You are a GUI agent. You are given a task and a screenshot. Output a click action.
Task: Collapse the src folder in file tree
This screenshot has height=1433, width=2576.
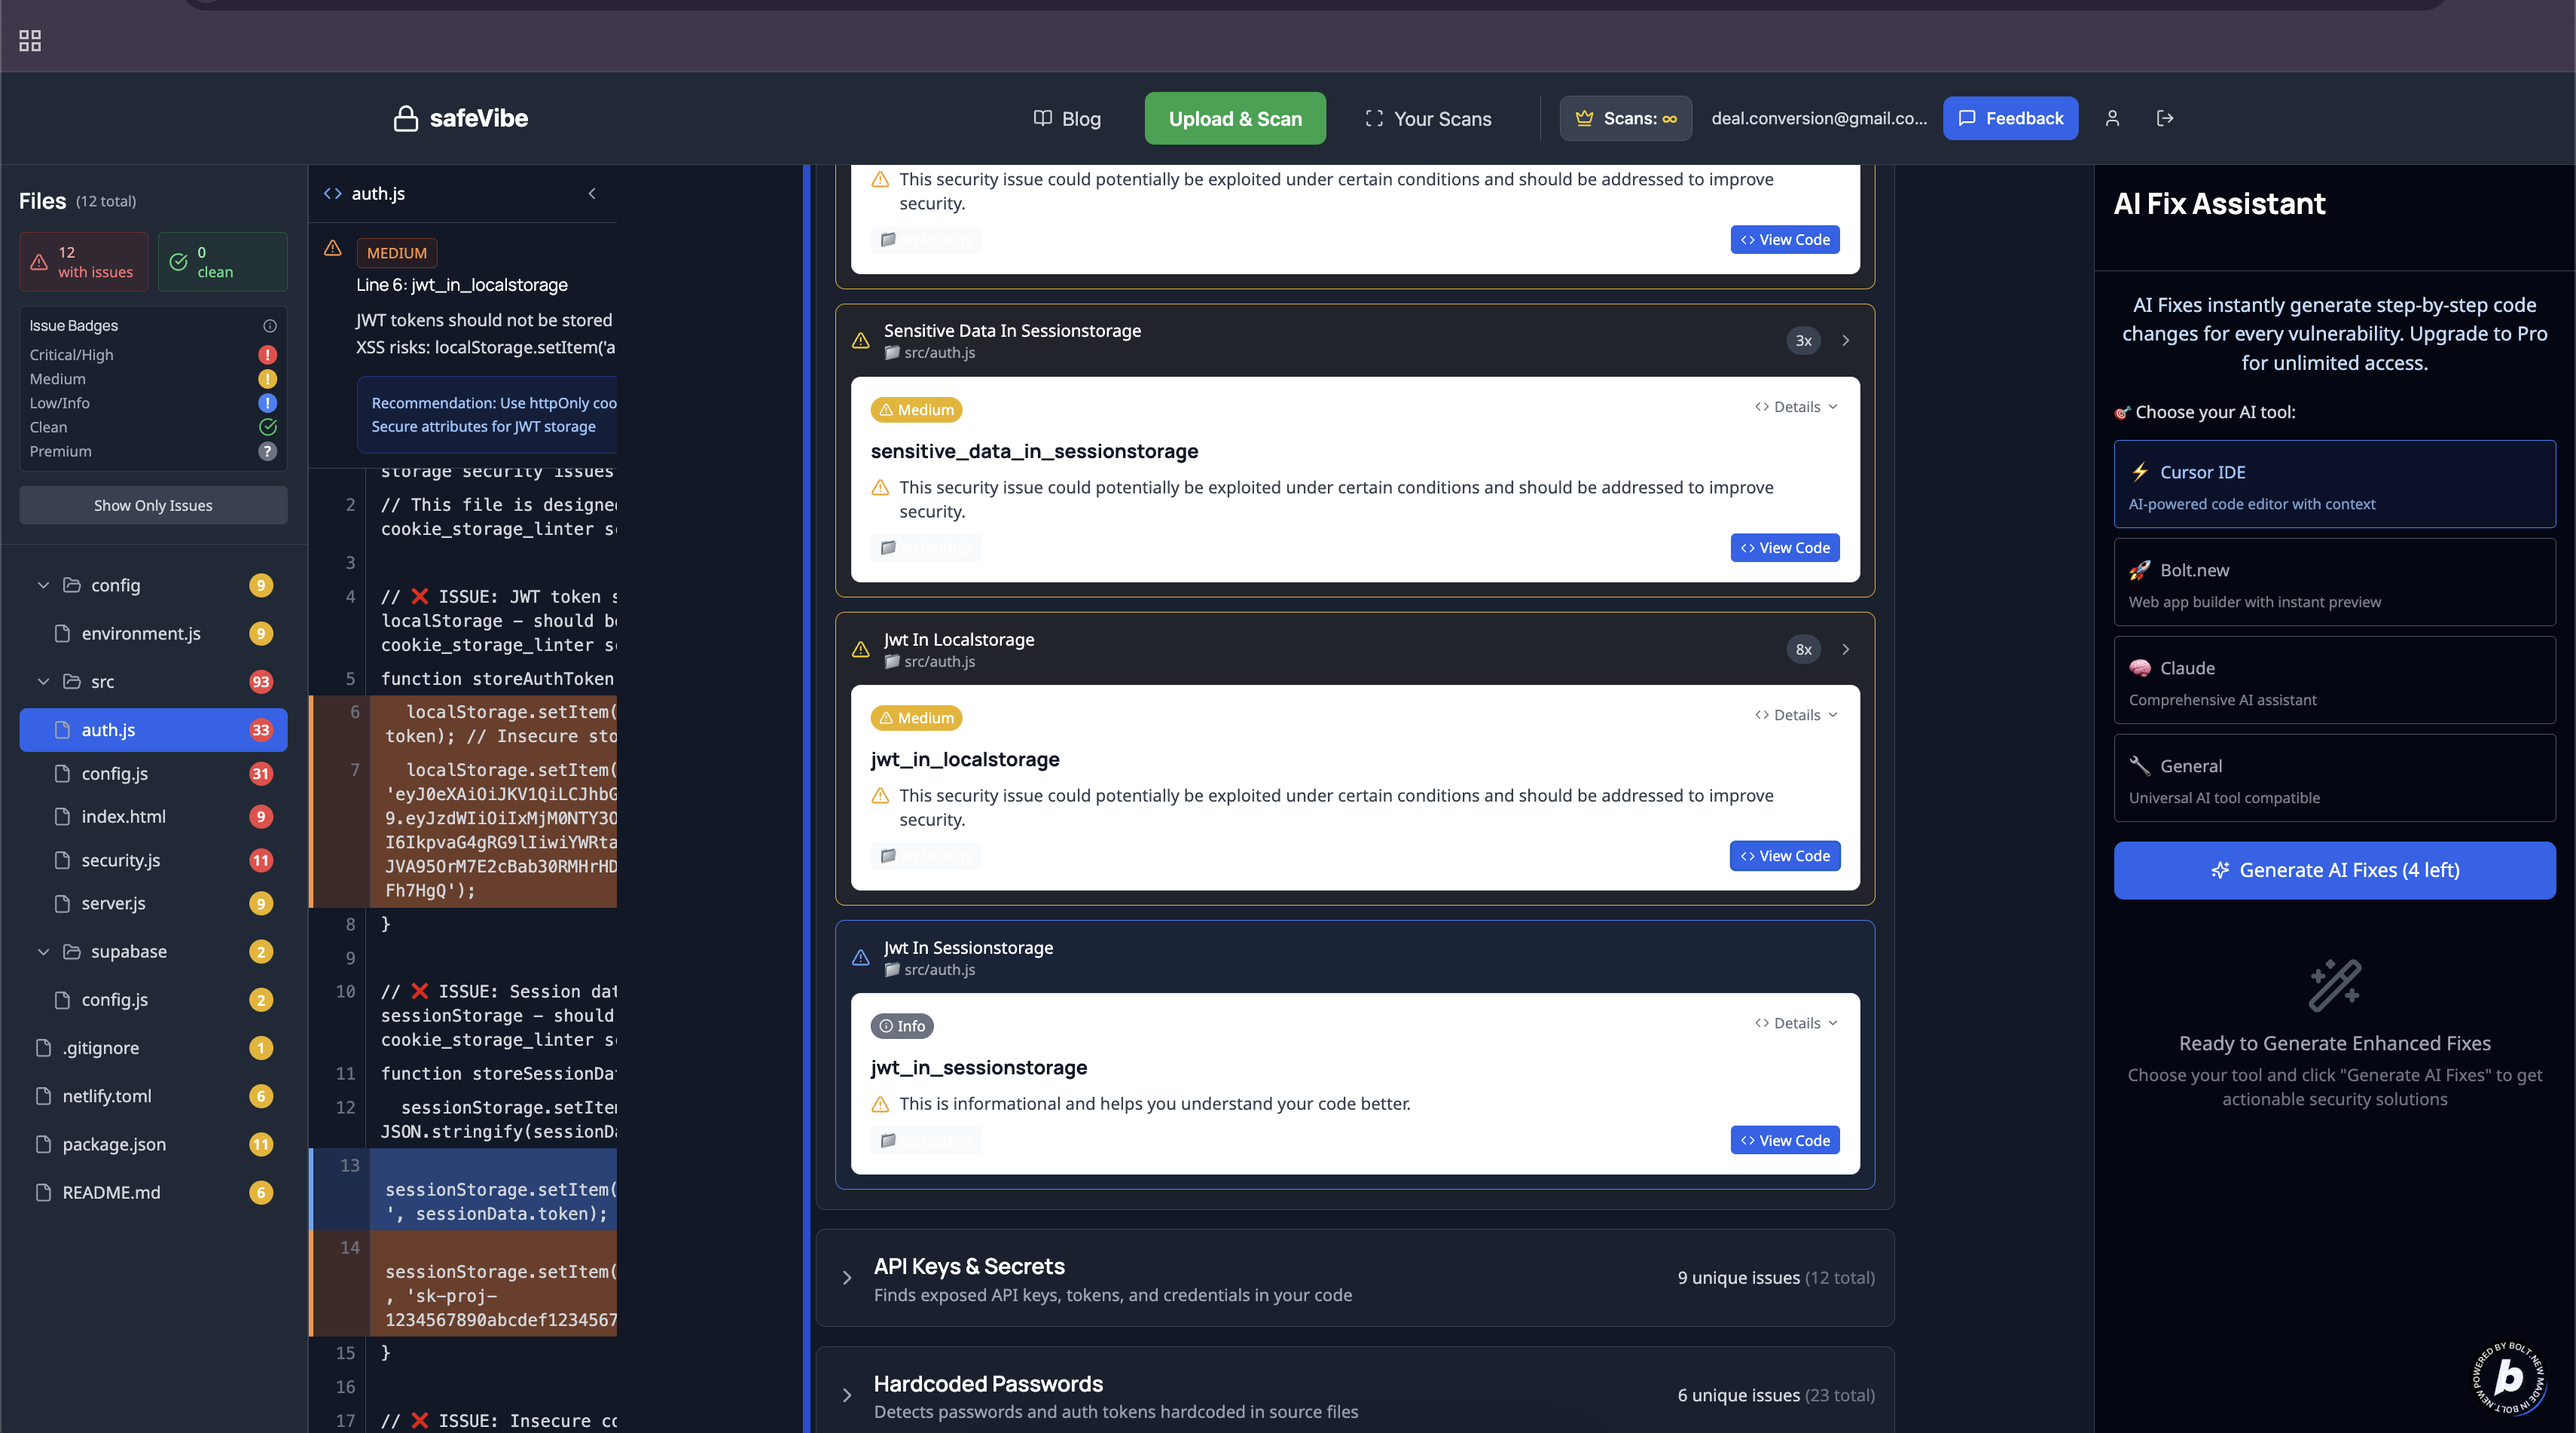point(43,682)
